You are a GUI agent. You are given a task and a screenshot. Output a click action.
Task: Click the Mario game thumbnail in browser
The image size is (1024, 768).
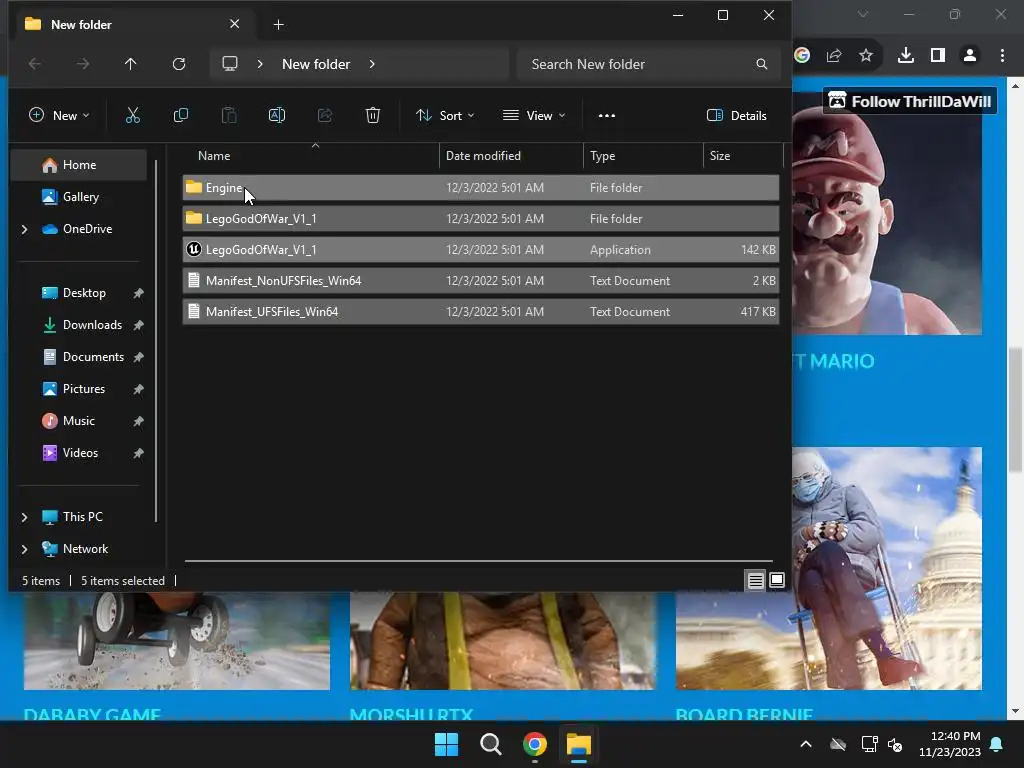pyautogui.click(x=887, y=214)
